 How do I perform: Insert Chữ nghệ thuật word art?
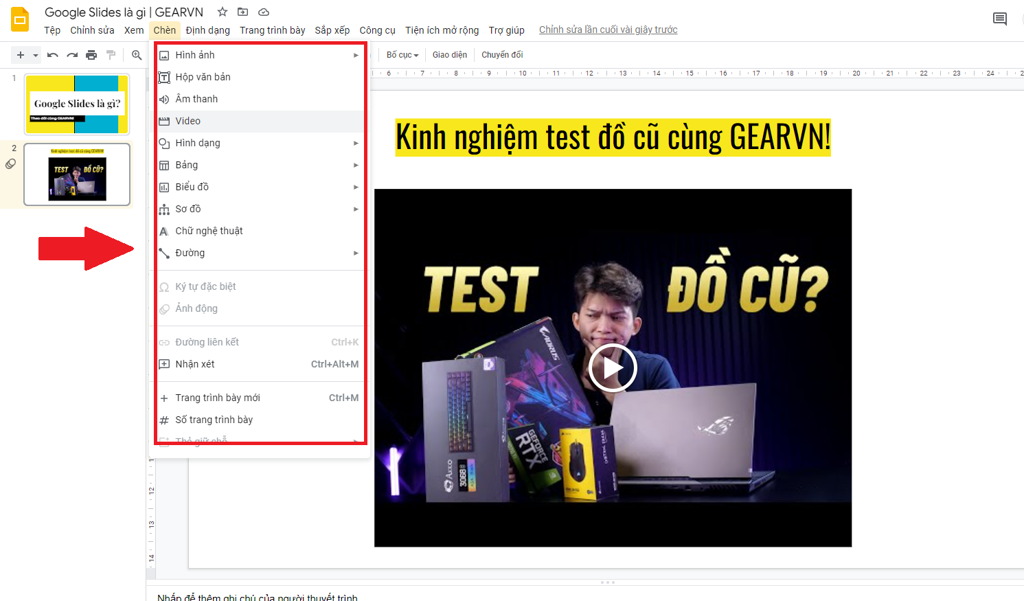260,231
